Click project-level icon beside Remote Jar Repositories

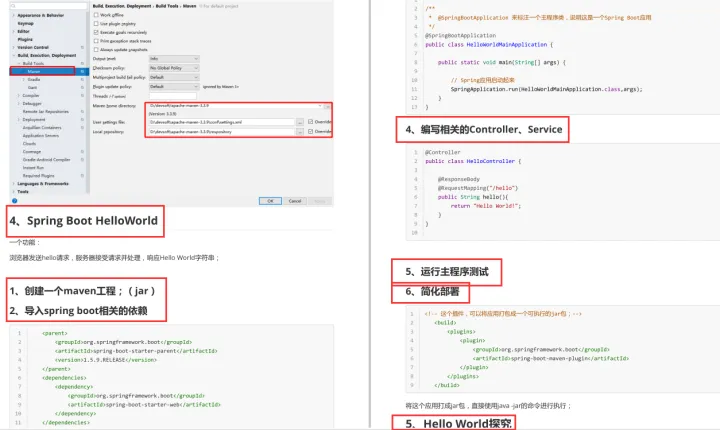click(x=82, y=112)
